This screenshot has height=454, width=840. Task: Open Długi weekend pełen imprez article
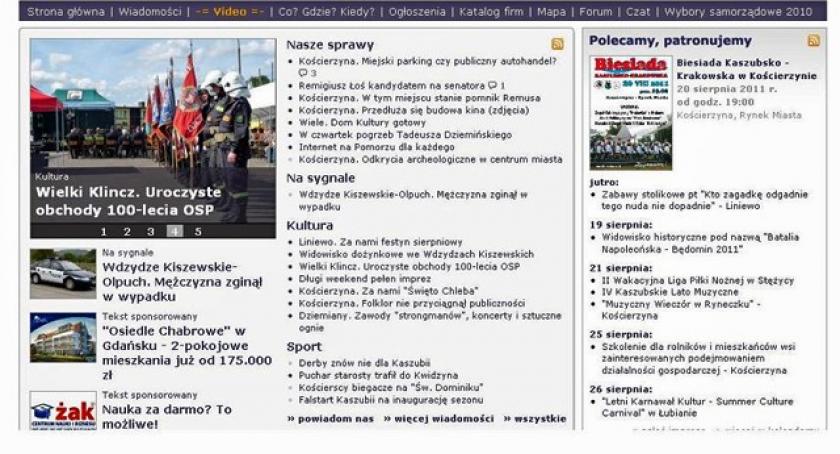point(365,279)
